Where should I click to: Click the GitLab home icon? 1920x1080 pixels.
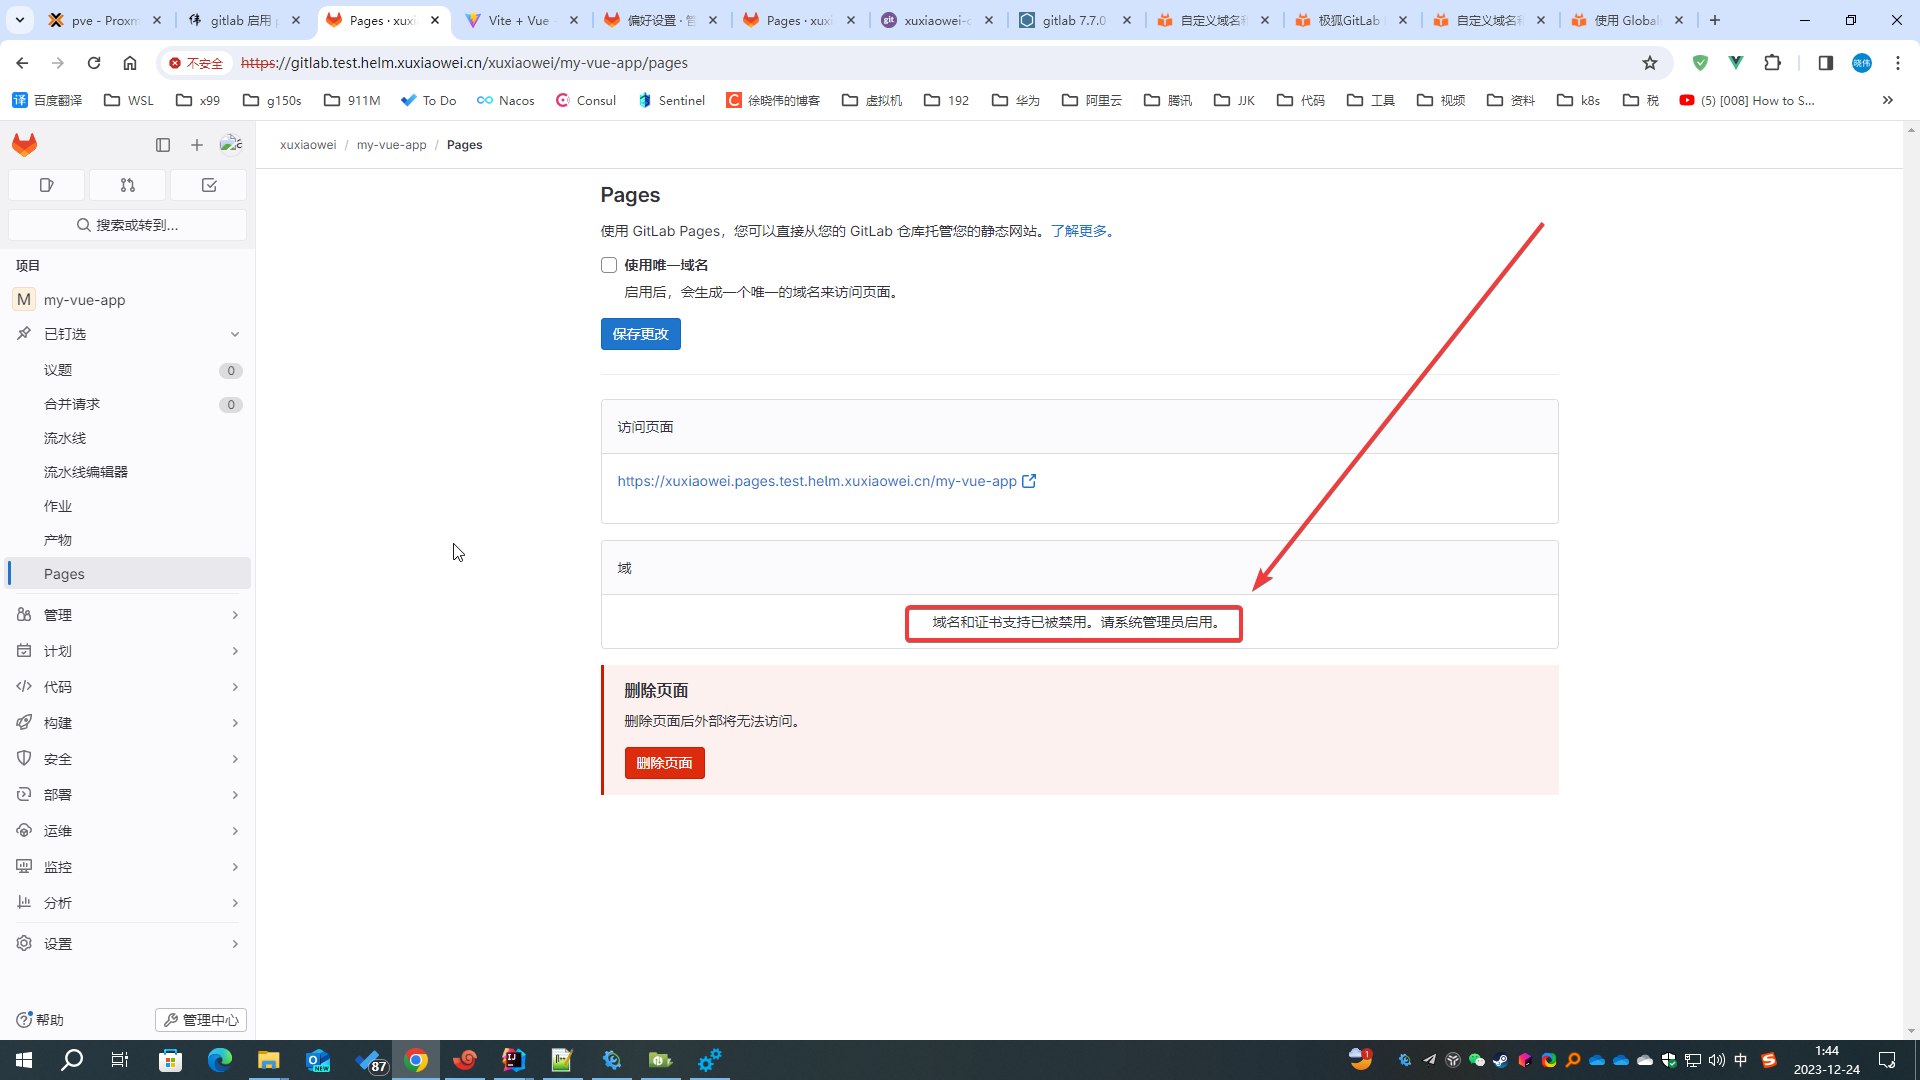pos(25,144)
